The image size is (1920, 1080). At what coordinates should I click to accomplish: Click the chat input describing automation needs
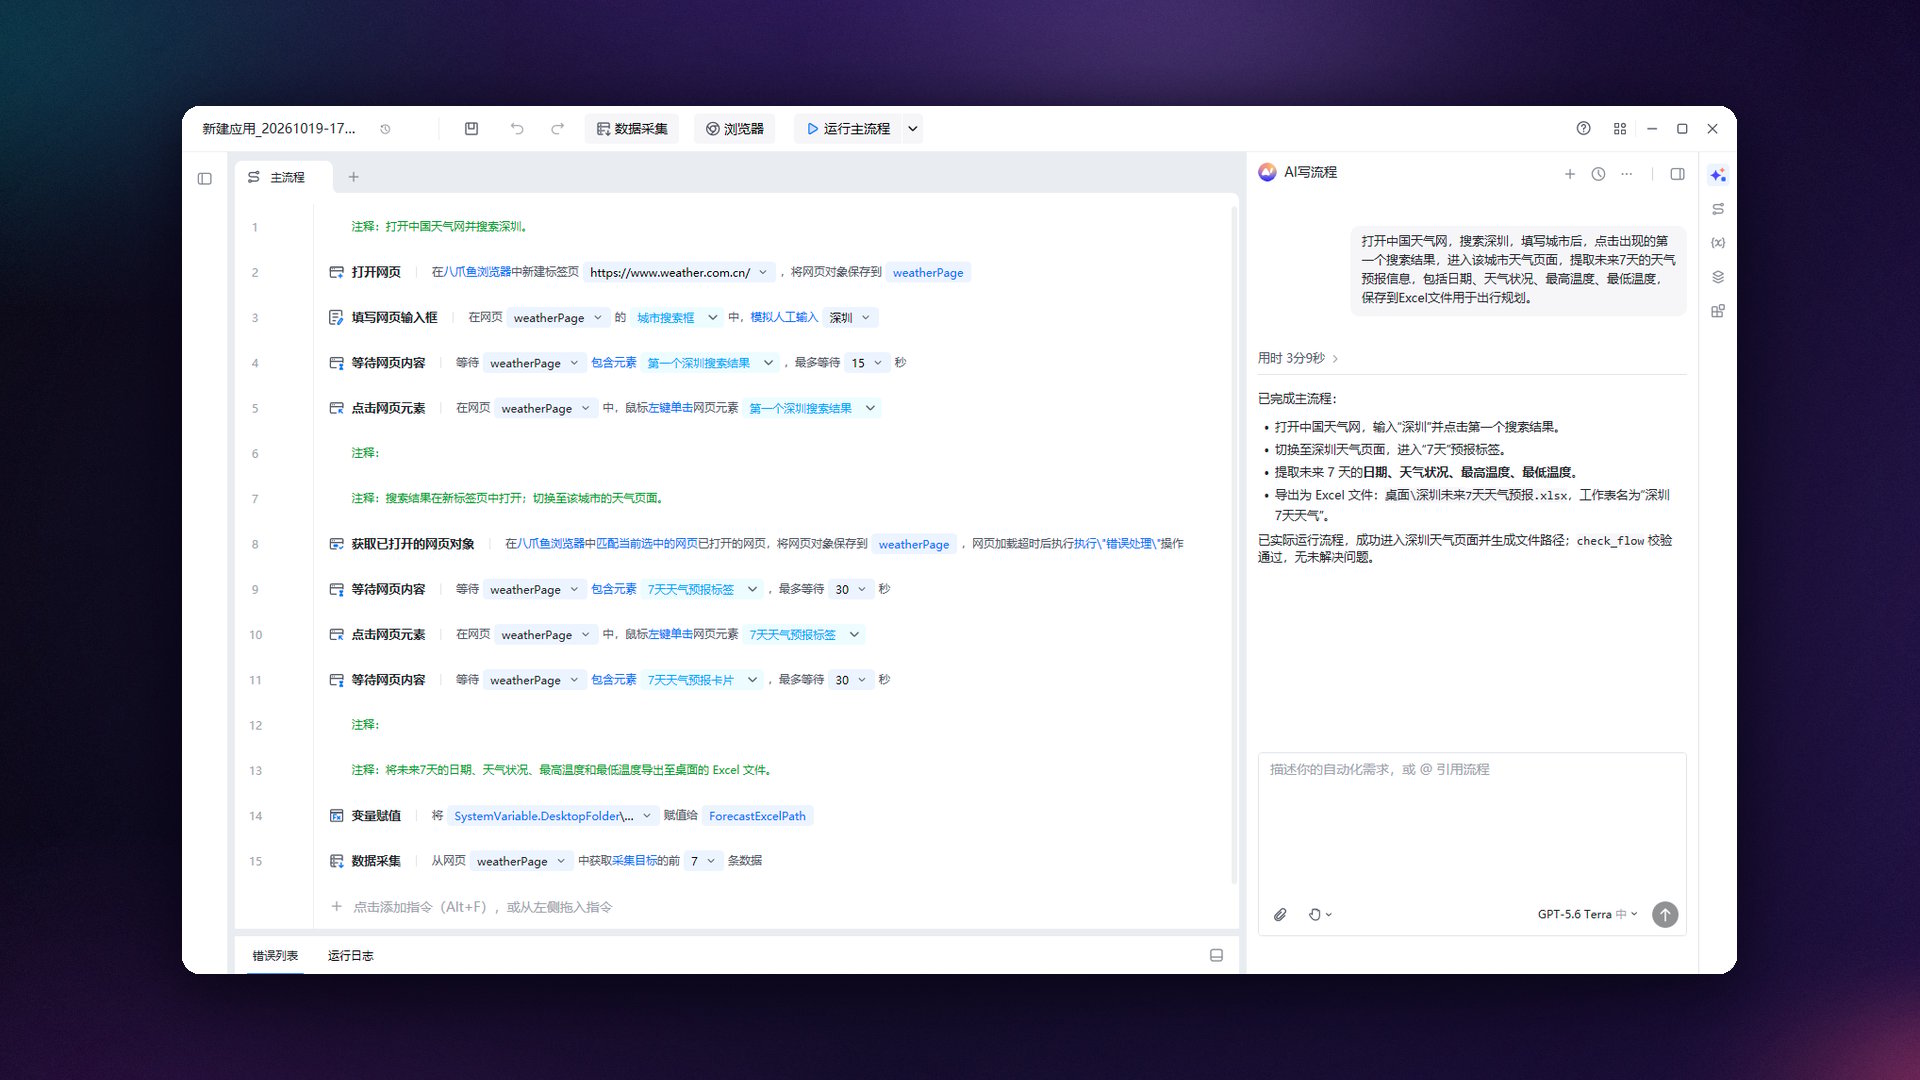(1472, 825)
